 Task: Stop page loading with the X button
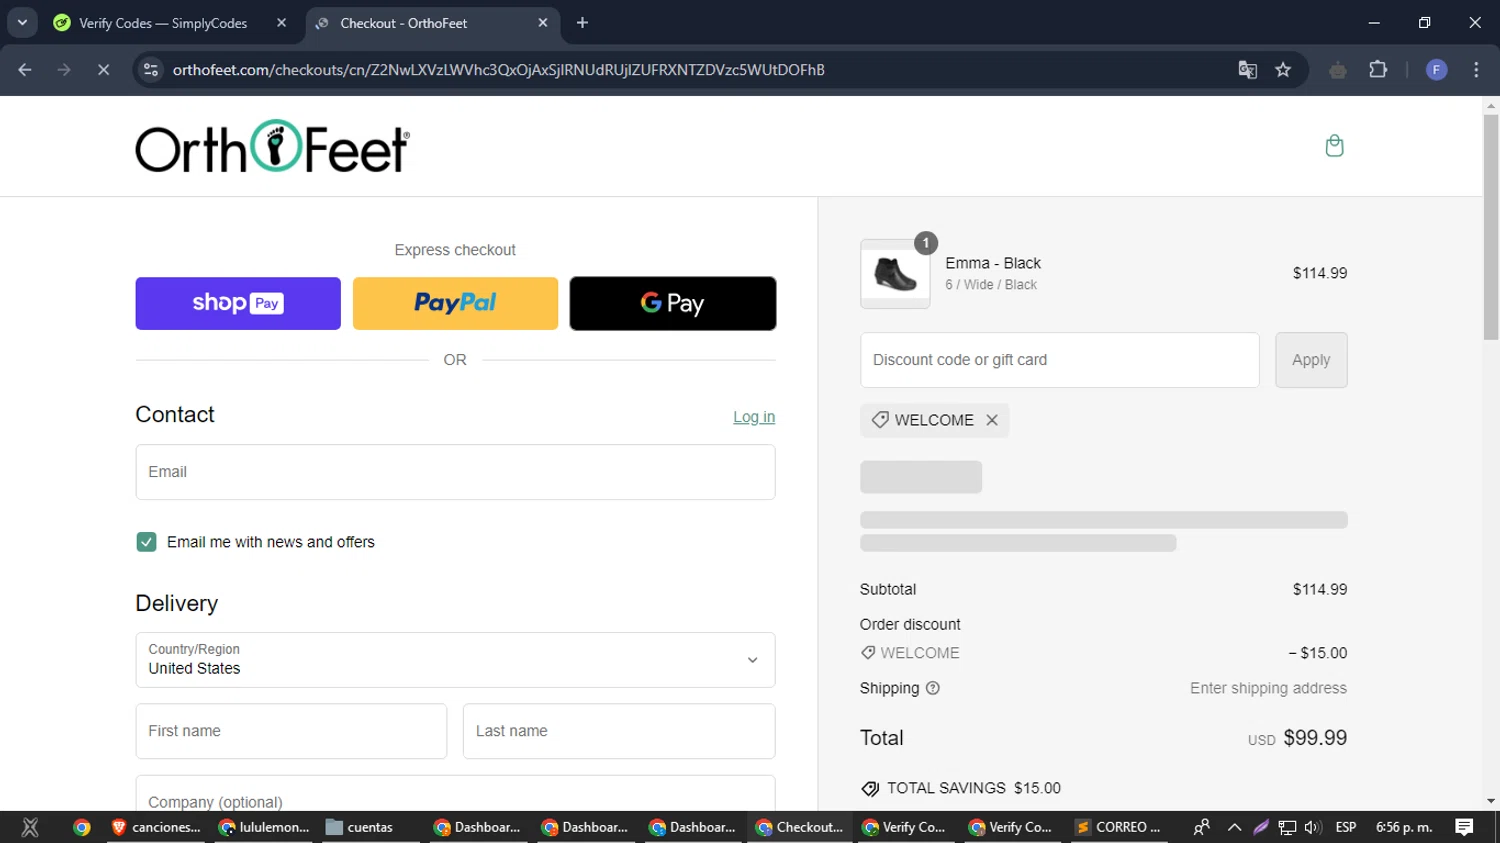103,70
